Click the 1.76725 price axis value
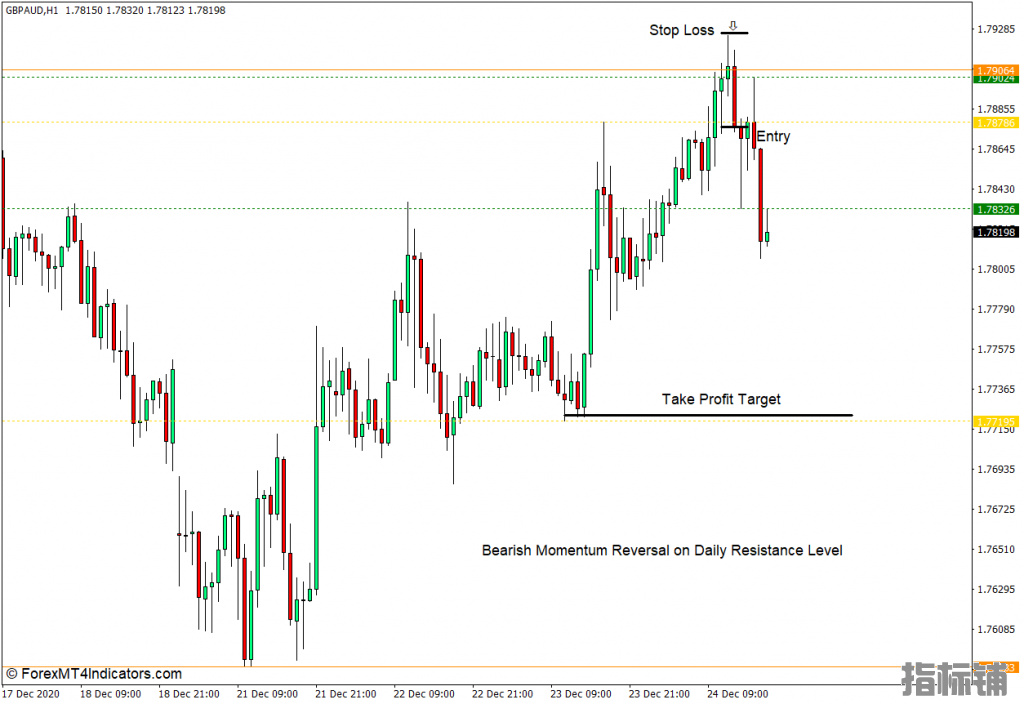Screen dimensions: 1024x704 tap(996, 509)
